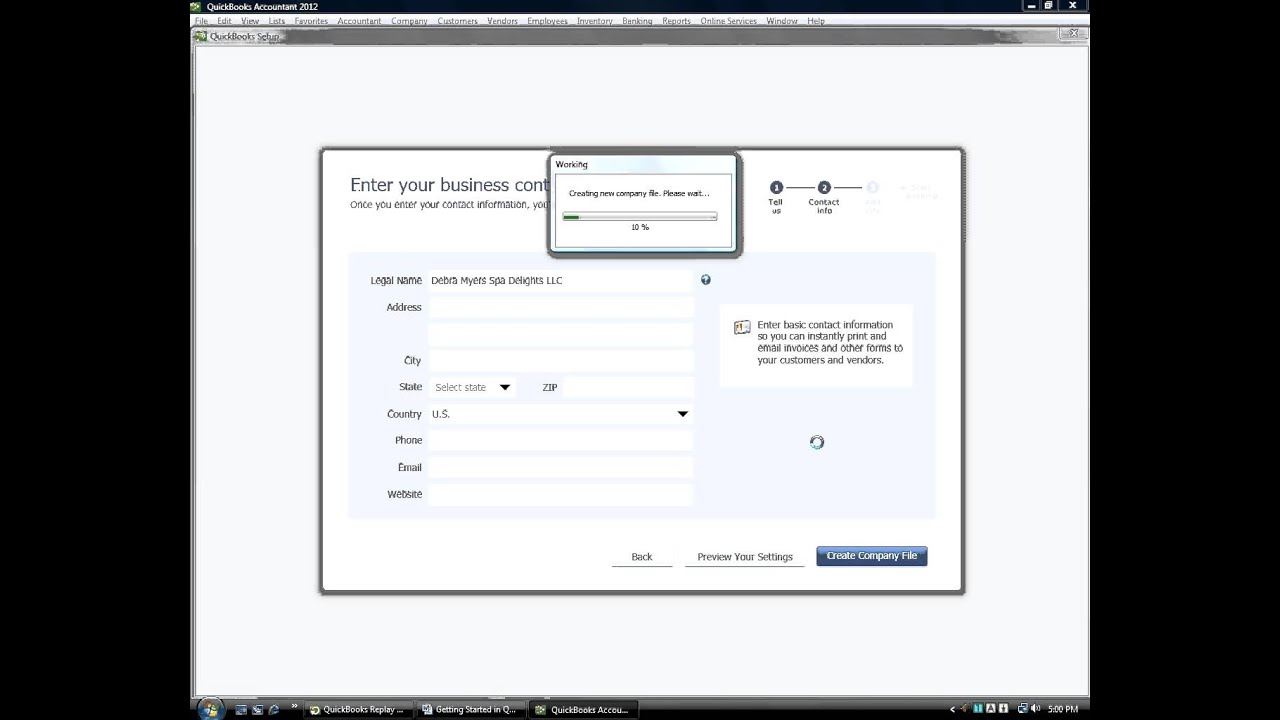
Task: Close the QuickBooks Setup window
Action: point(1074,33)
